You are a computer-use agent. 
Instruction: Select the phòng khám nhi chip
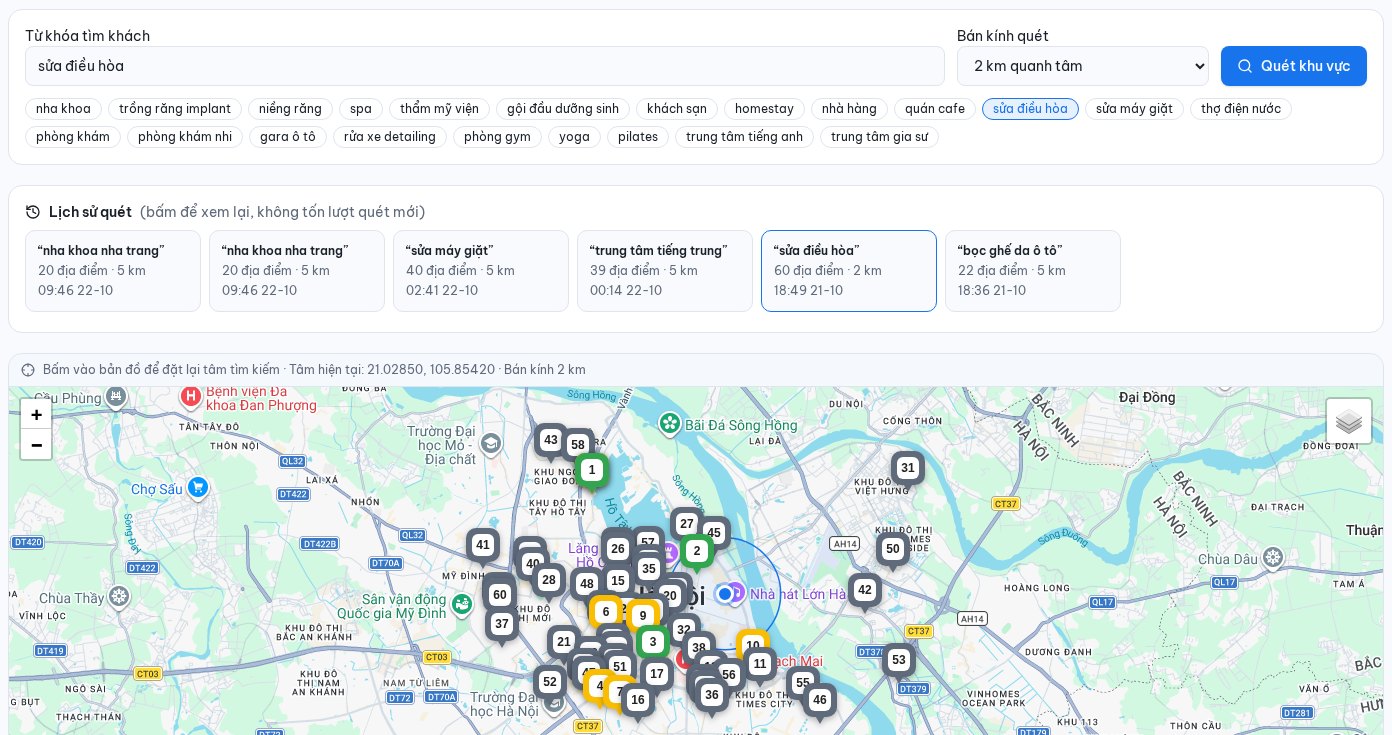[x=185, y=137]
